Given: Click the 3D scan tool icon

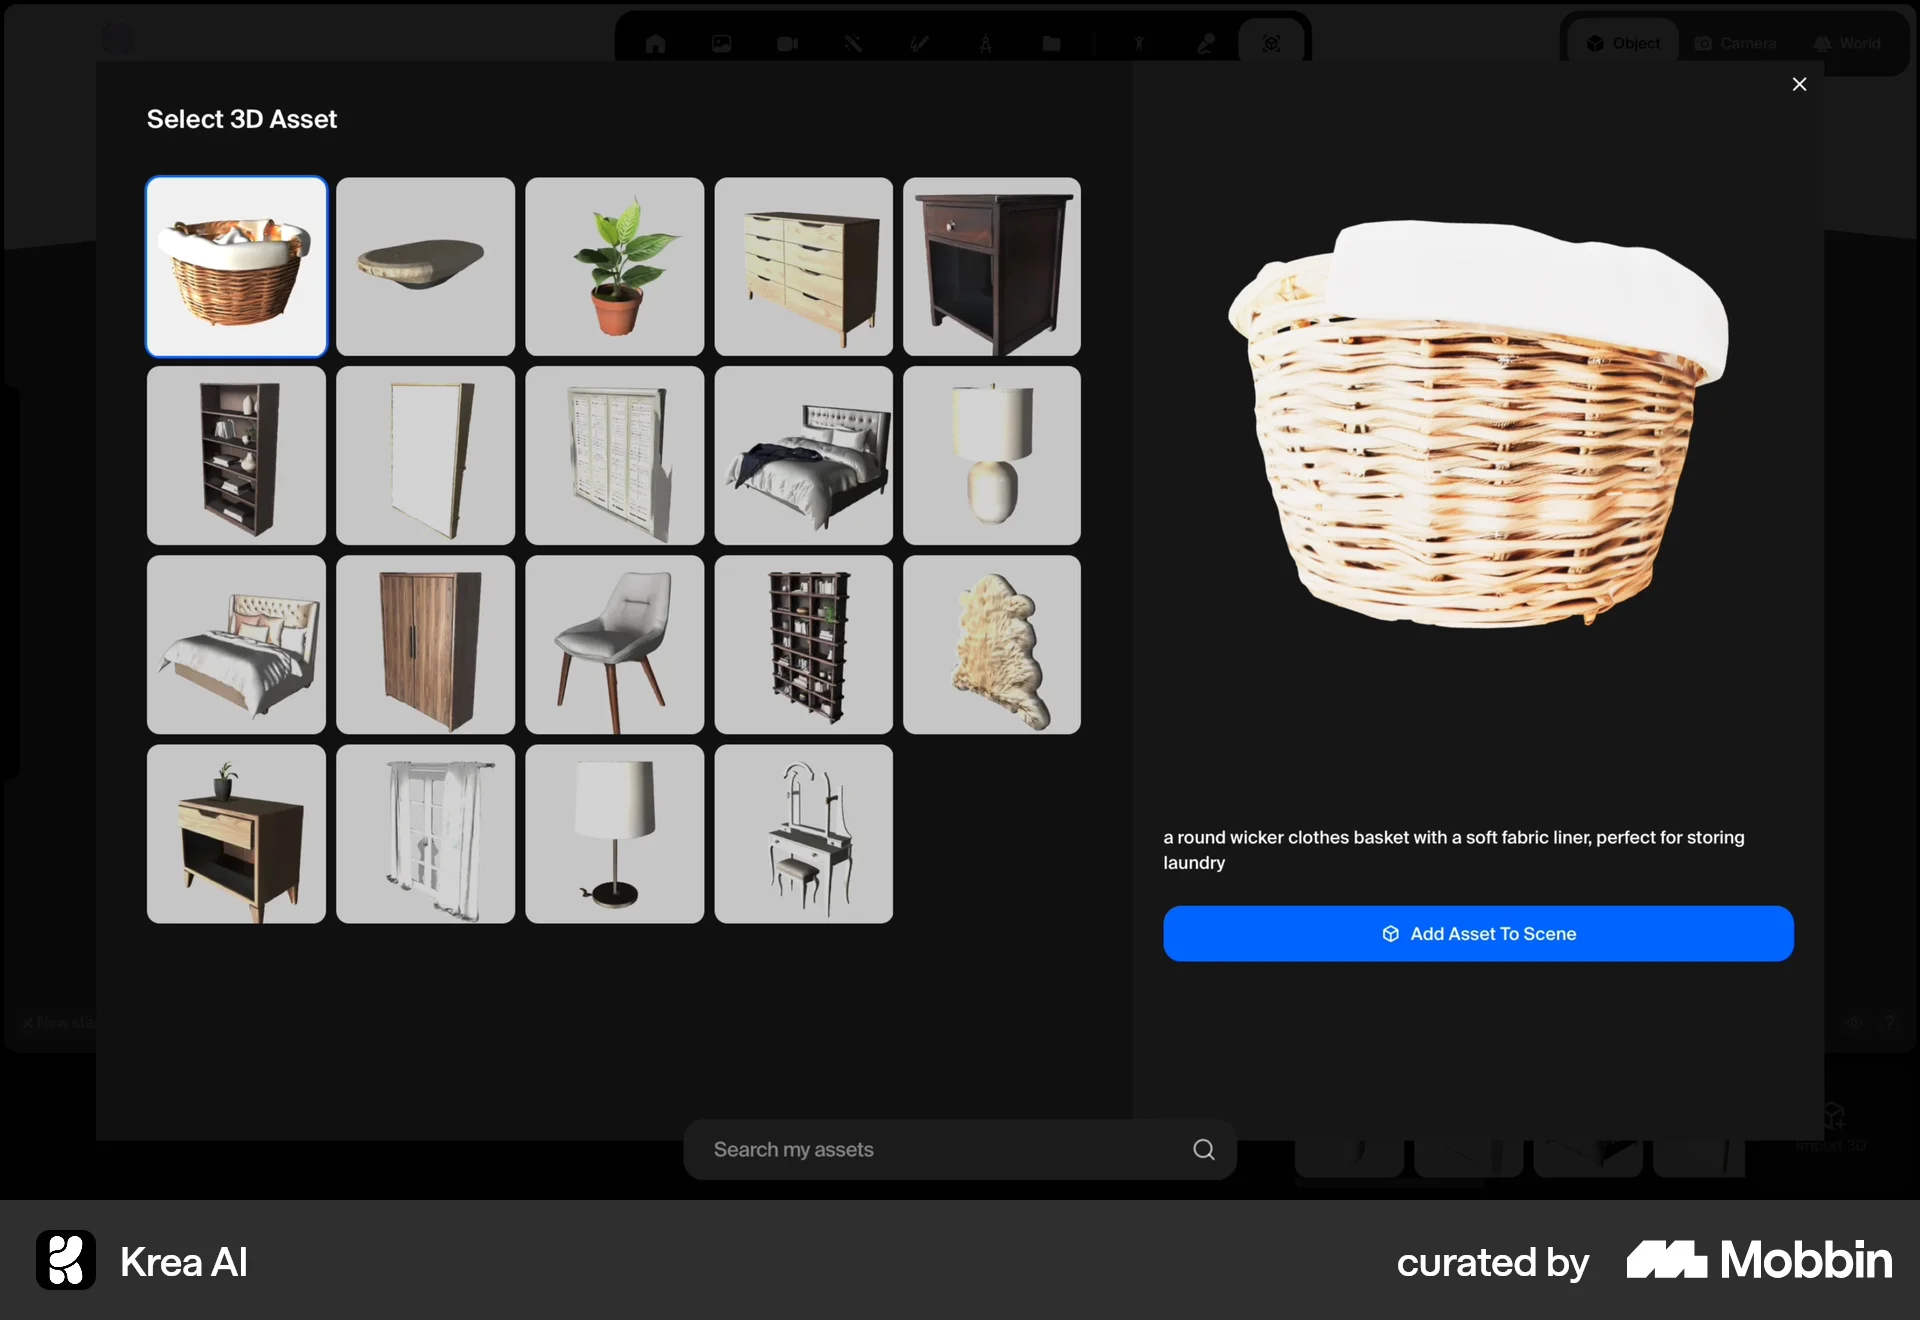Looking at the screenshot, I should [x=1271, y=44].
